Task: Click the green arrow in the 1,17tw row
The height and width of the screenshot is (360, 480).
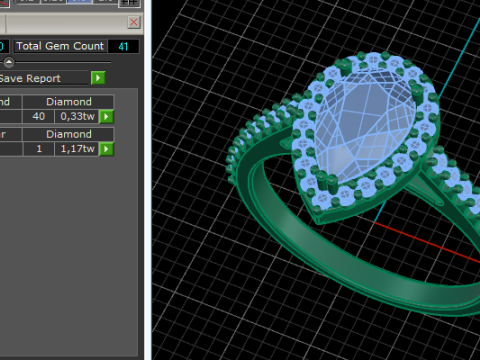Action: [107, 149]
